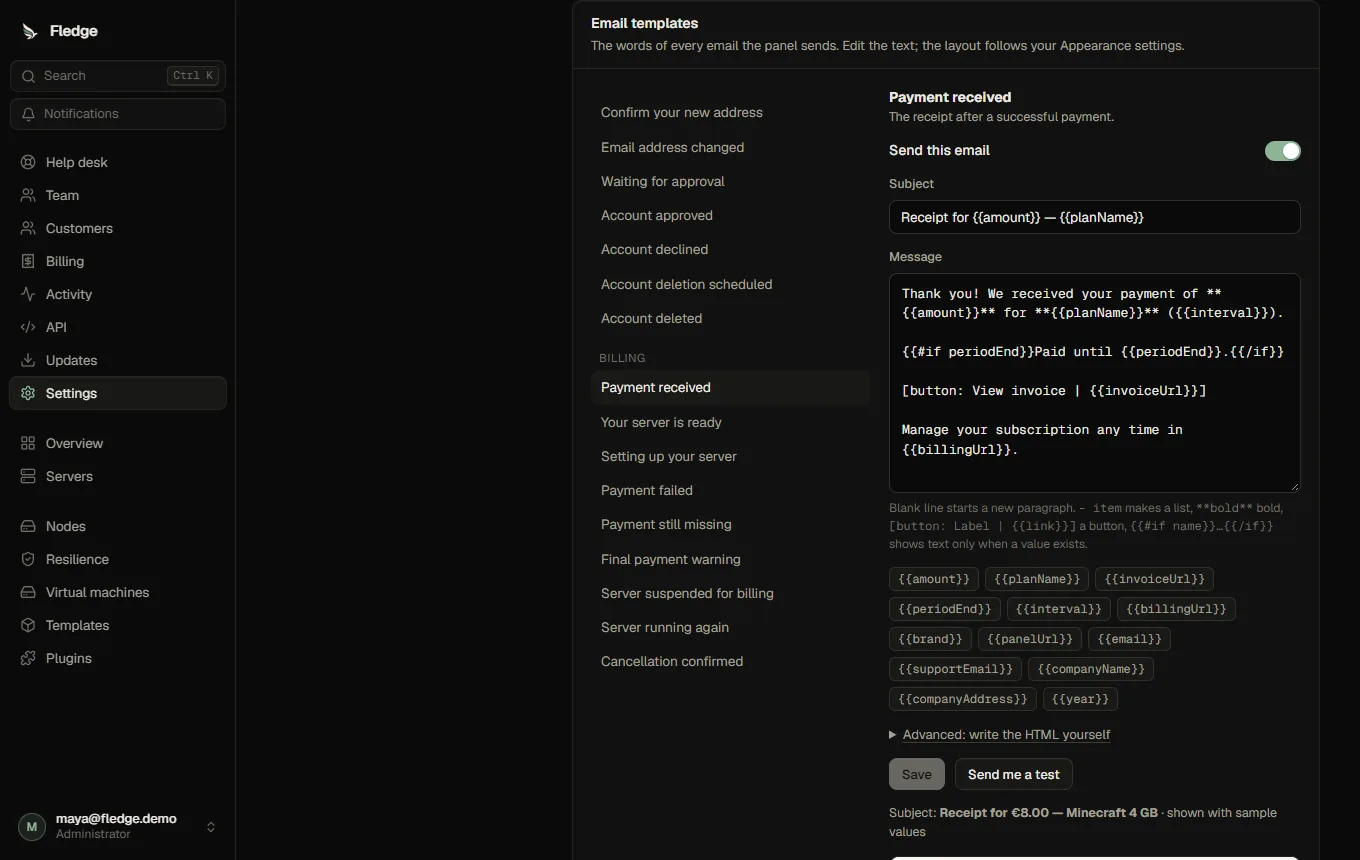1360x860 pixels.
Task: Click the Customers icon in sidebar
Action: click(x=28, y=228)
